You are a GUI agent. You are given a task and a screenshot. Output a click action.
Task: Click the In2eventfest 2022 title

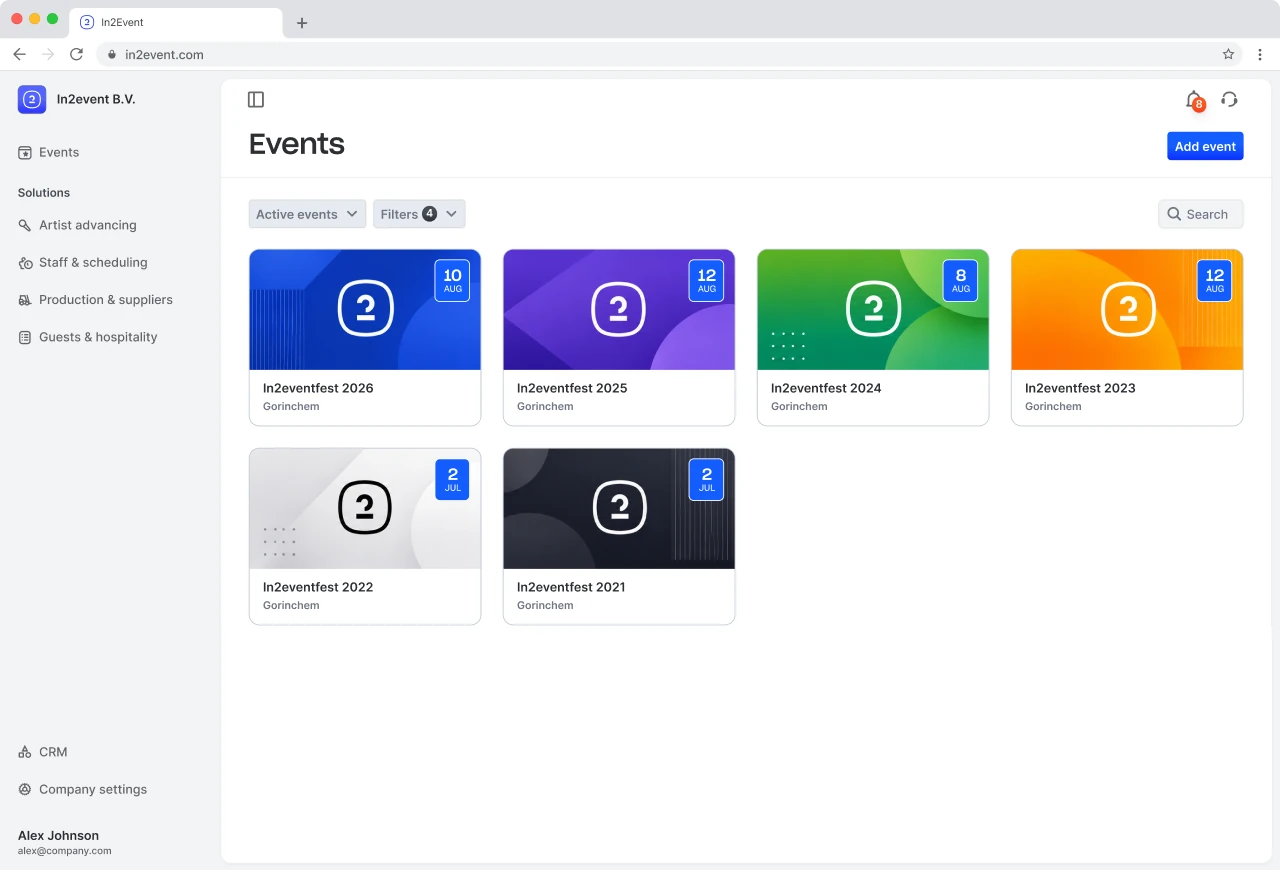318,587
